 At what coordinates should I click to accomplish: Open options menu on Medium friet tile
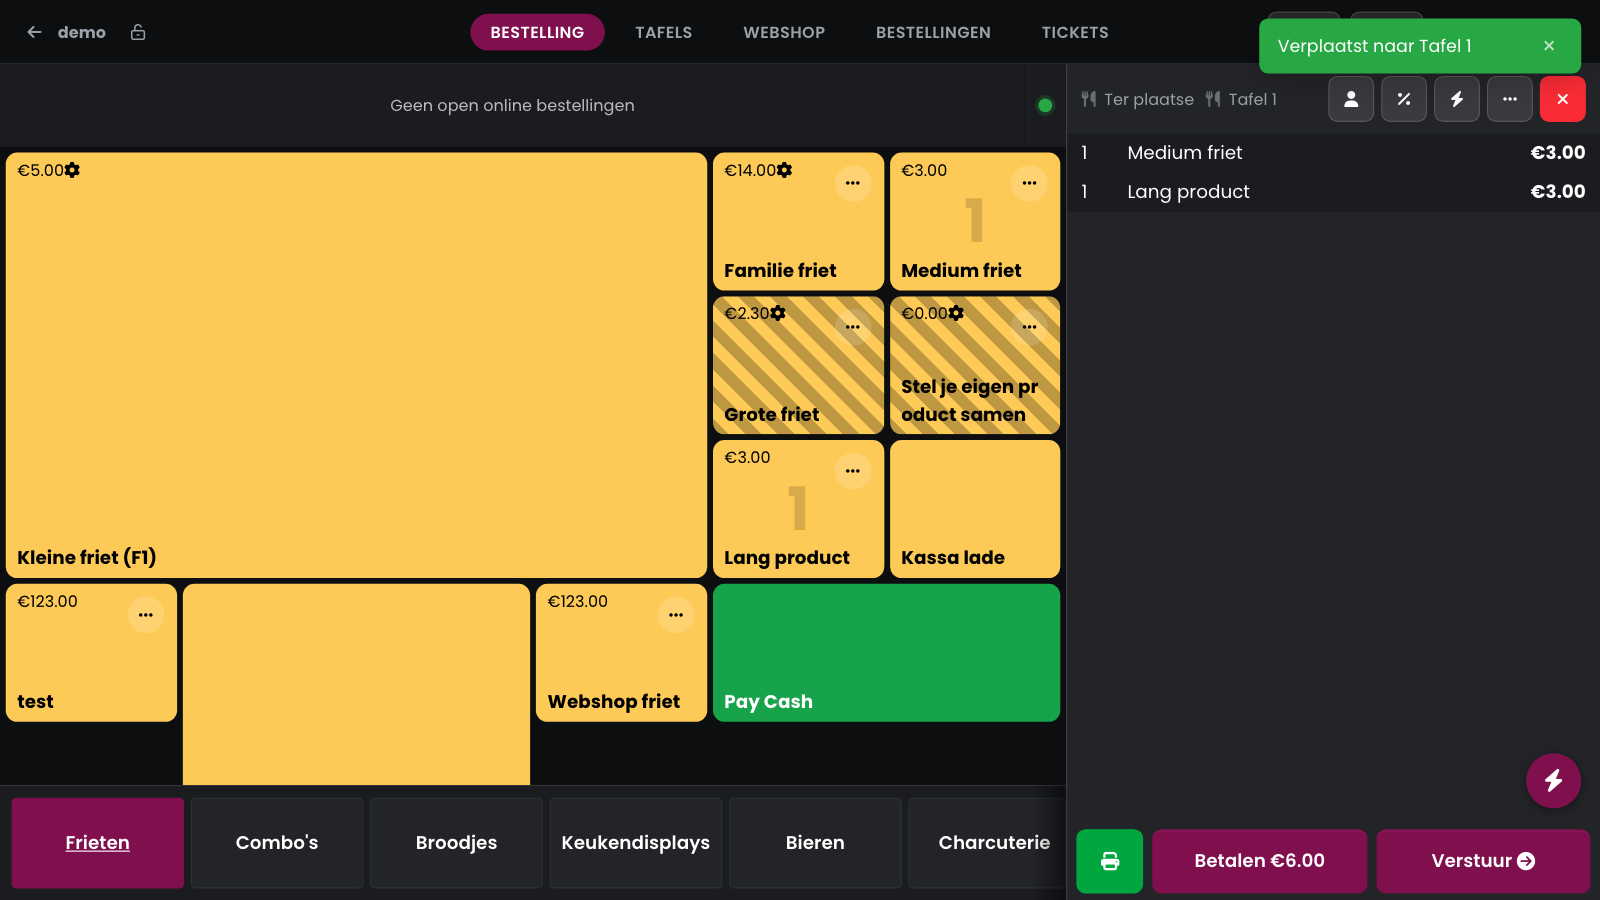(1029, 183)
